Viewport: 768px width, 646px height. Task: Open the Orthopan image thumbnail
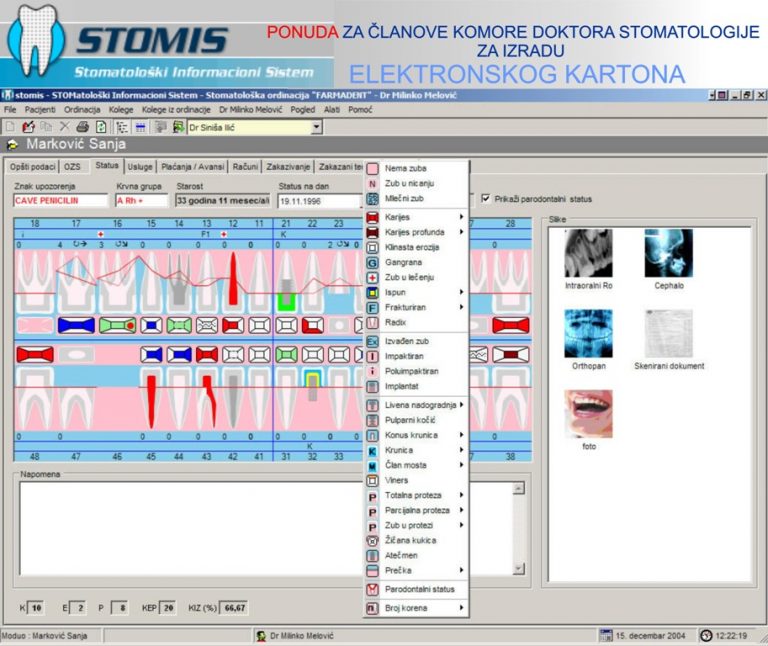[x=588, y=335]
